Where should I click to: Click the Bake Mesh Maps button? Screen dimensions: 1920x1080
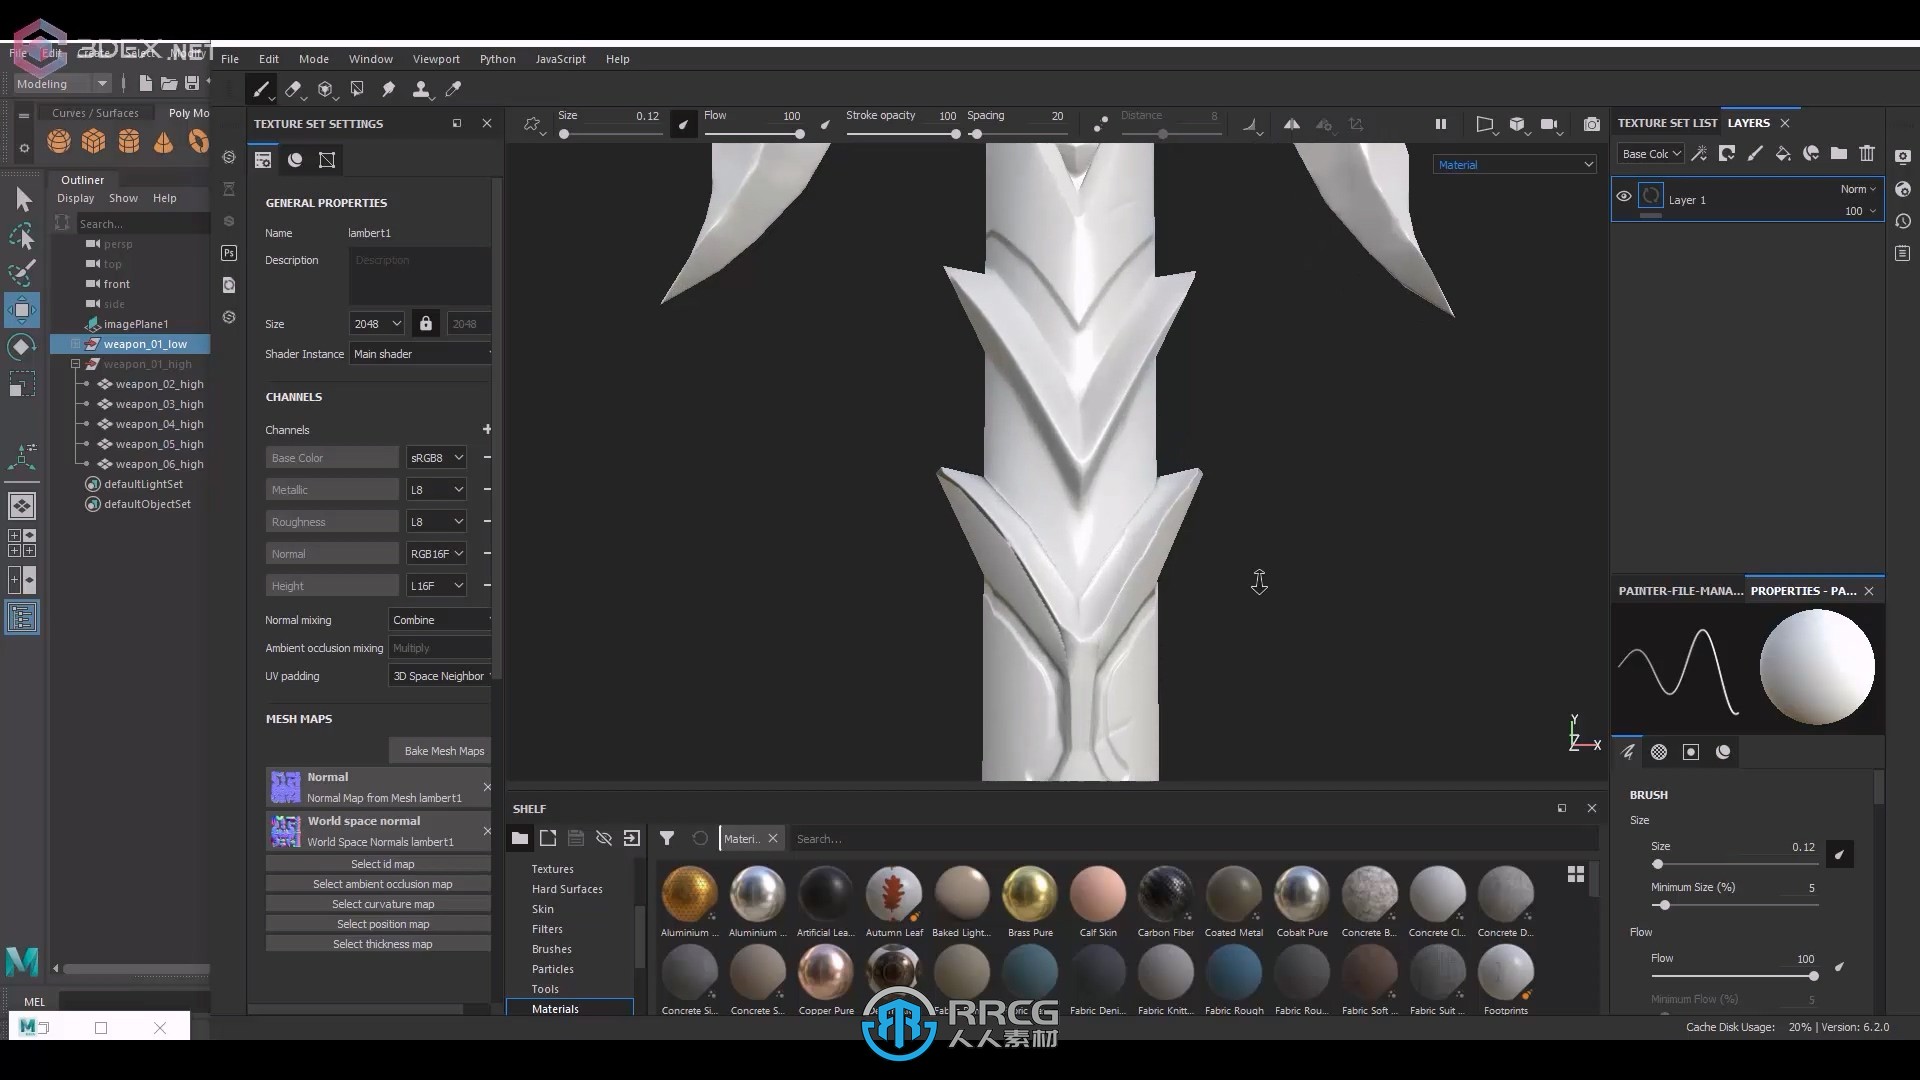click(444, 749)
